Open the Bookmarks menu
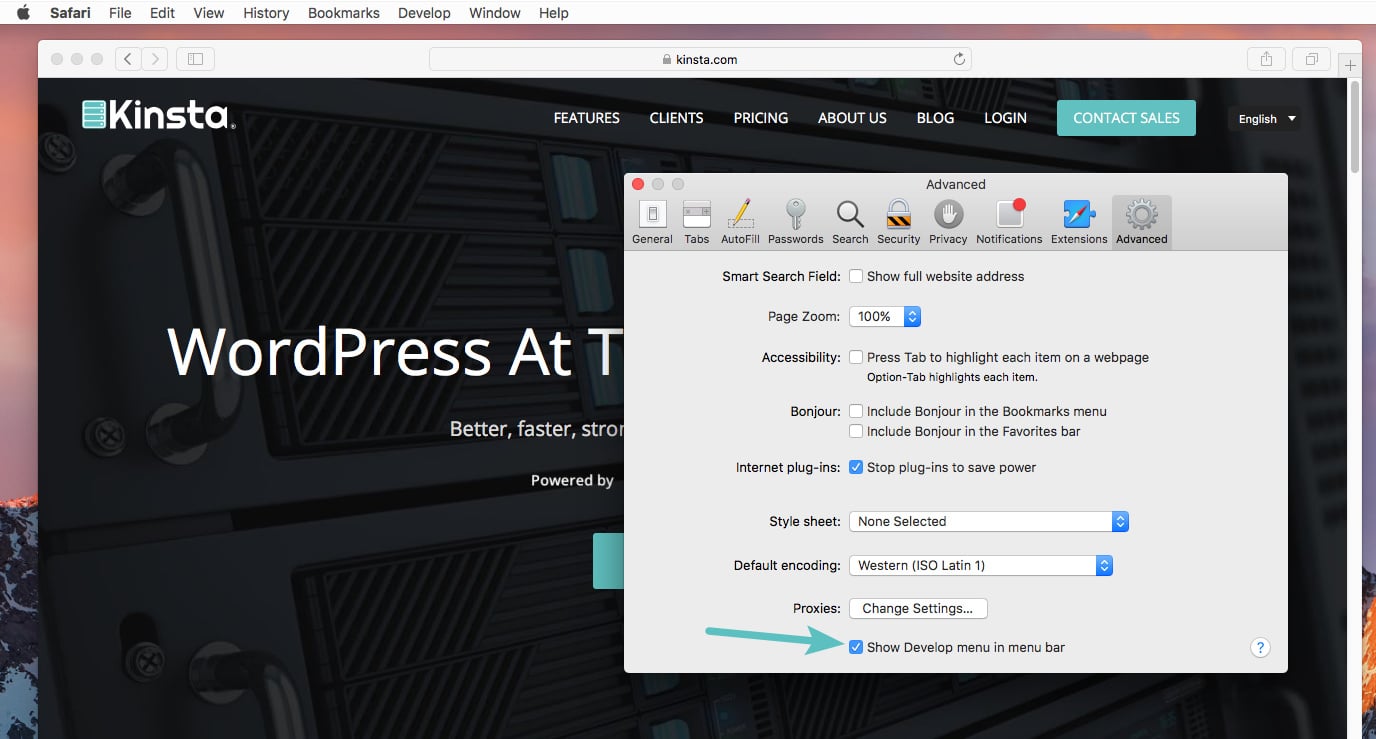1376x739 pixels. click(x=343, y=13)
